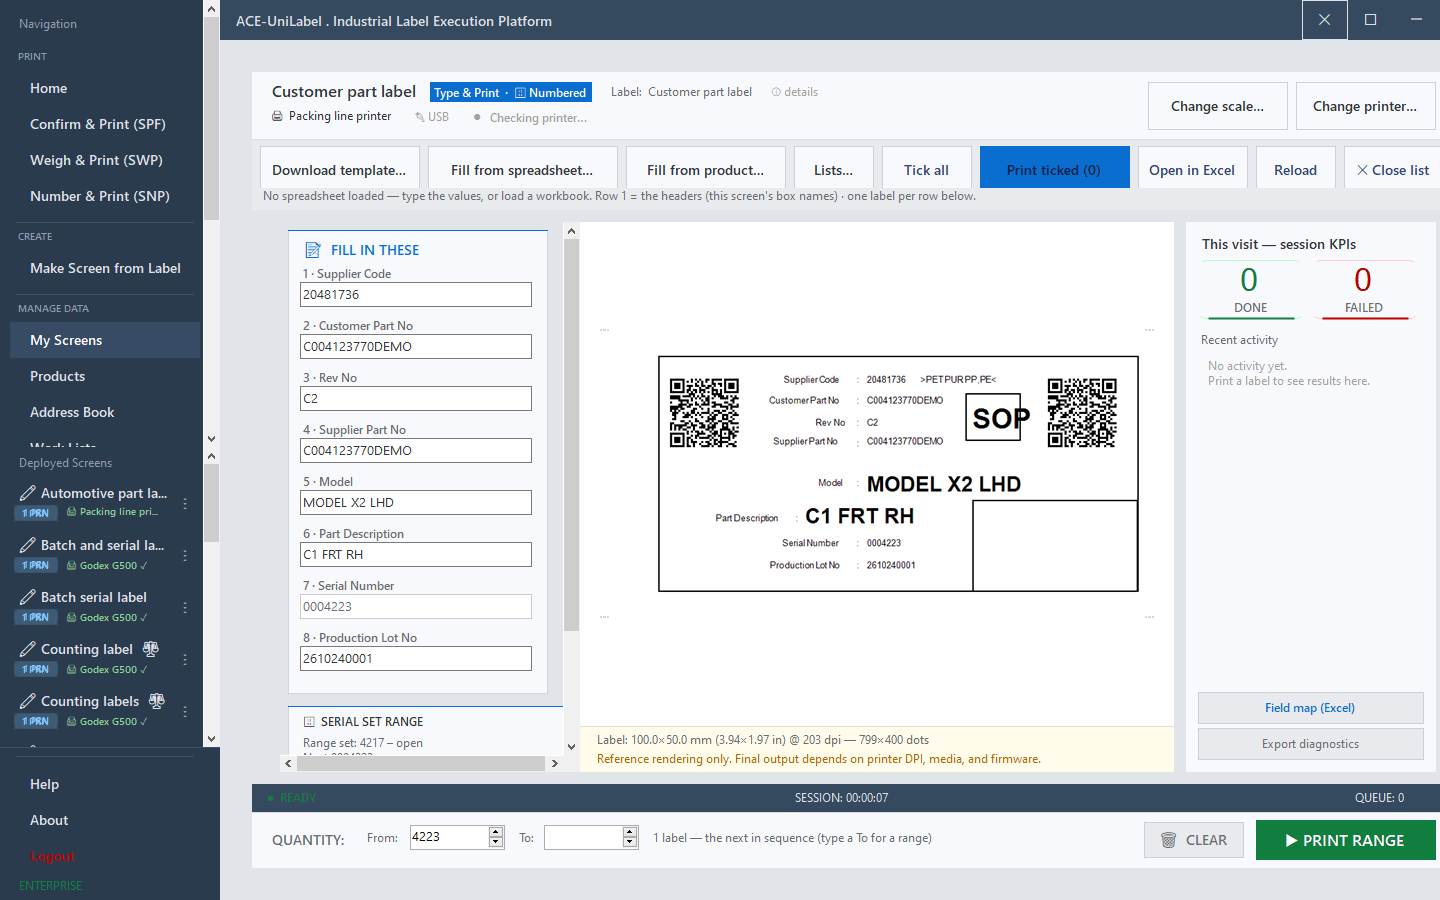The height and width of the screenshot is (900, 1440).
Task: Click the printer icon beside Packing line printer
Action: pos(277,116)
